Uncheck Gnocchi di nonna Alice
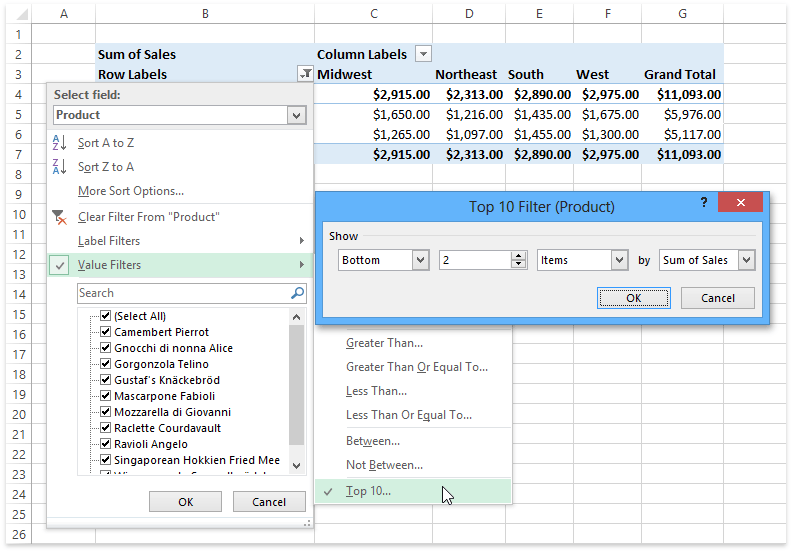The width and height of the screenshot is (792, 552). [106, 348]
